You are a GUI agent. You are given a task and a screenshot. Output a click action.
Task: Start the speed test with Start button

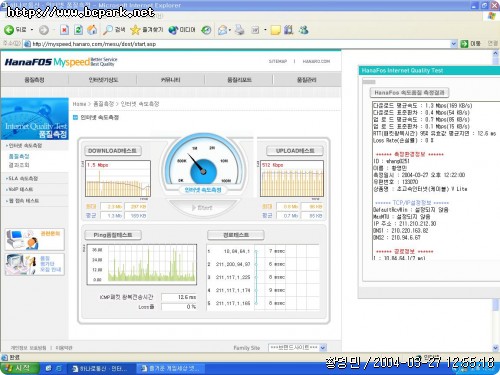tap(202, 208)
